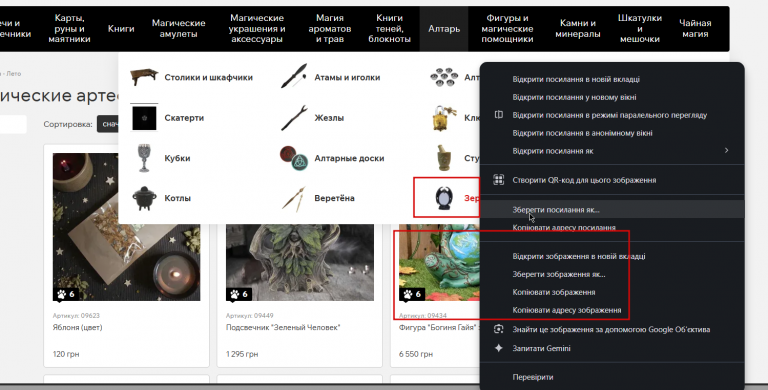Open Магические украшения и аксессуары navigation item

pos(257,28)
